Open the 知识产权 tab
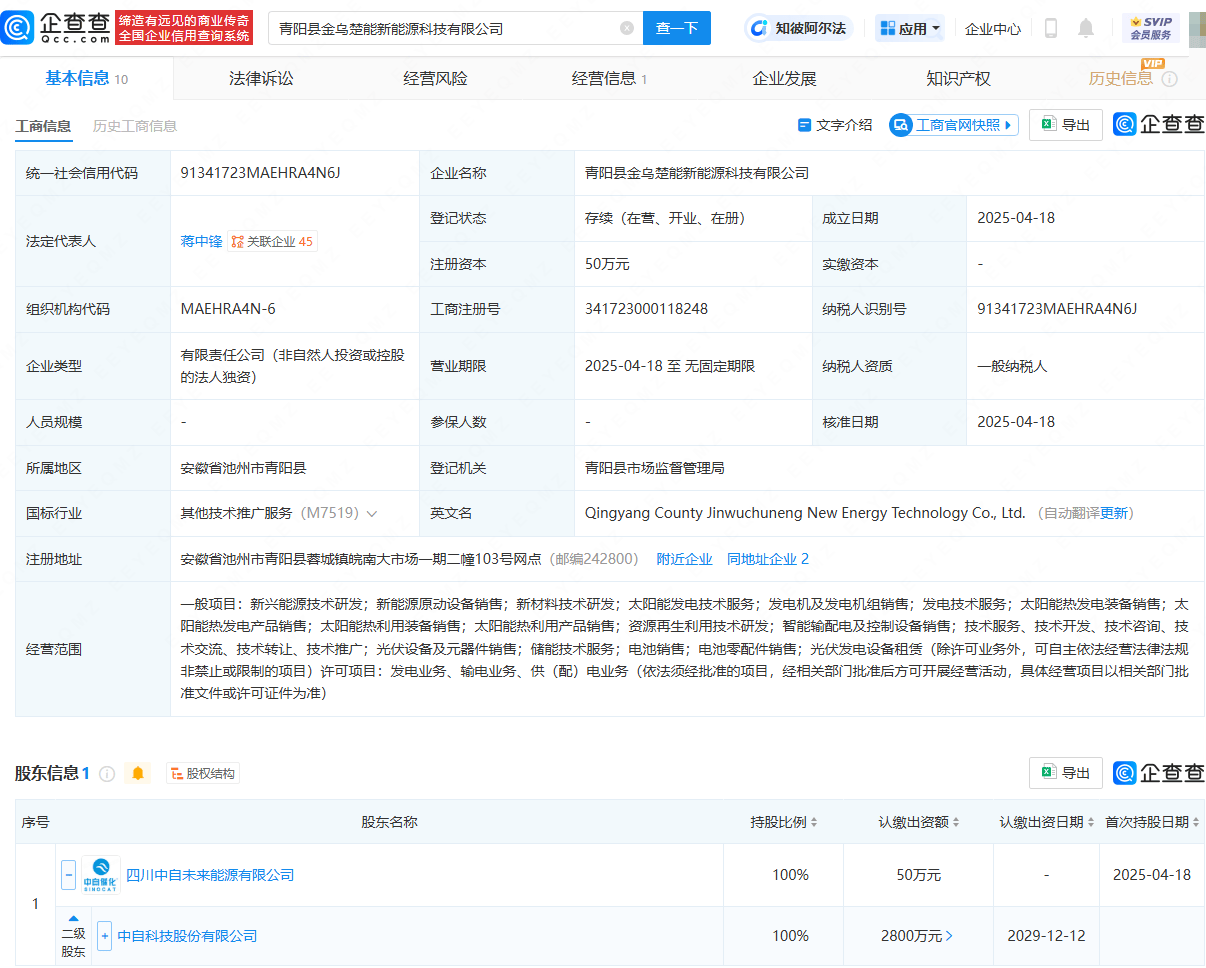This screenshot has height=968, width=1206. click(957, 78)
